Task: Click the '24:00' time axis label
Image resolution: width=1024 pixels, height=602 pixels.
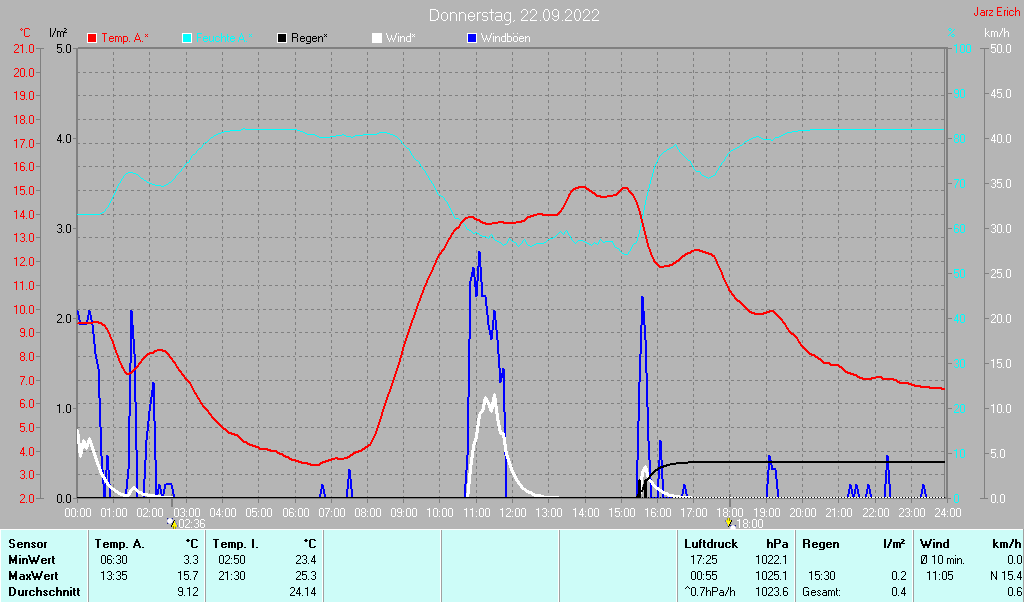Action: coord(947,513)
